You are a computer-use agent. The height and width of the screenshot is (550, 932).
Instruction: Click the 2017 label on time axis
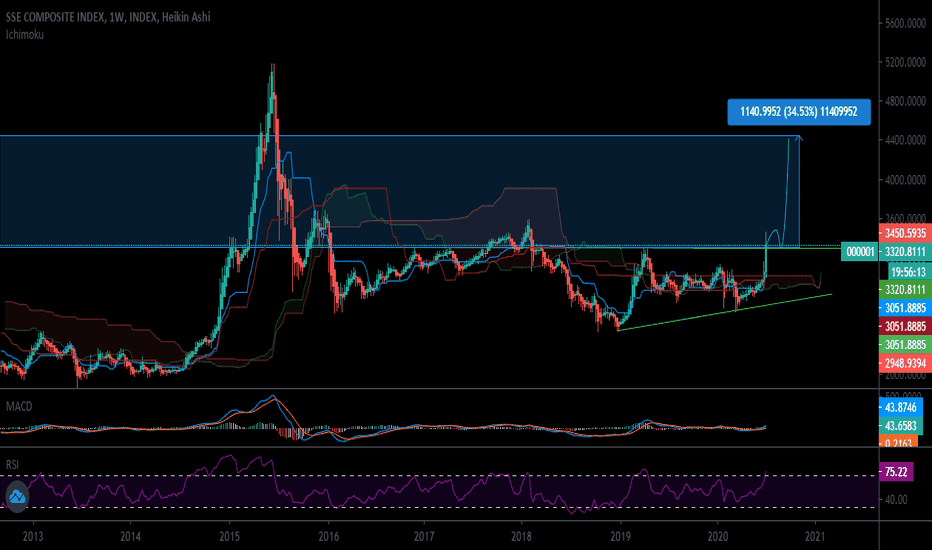pyautogui.click(x=424, y=537)
